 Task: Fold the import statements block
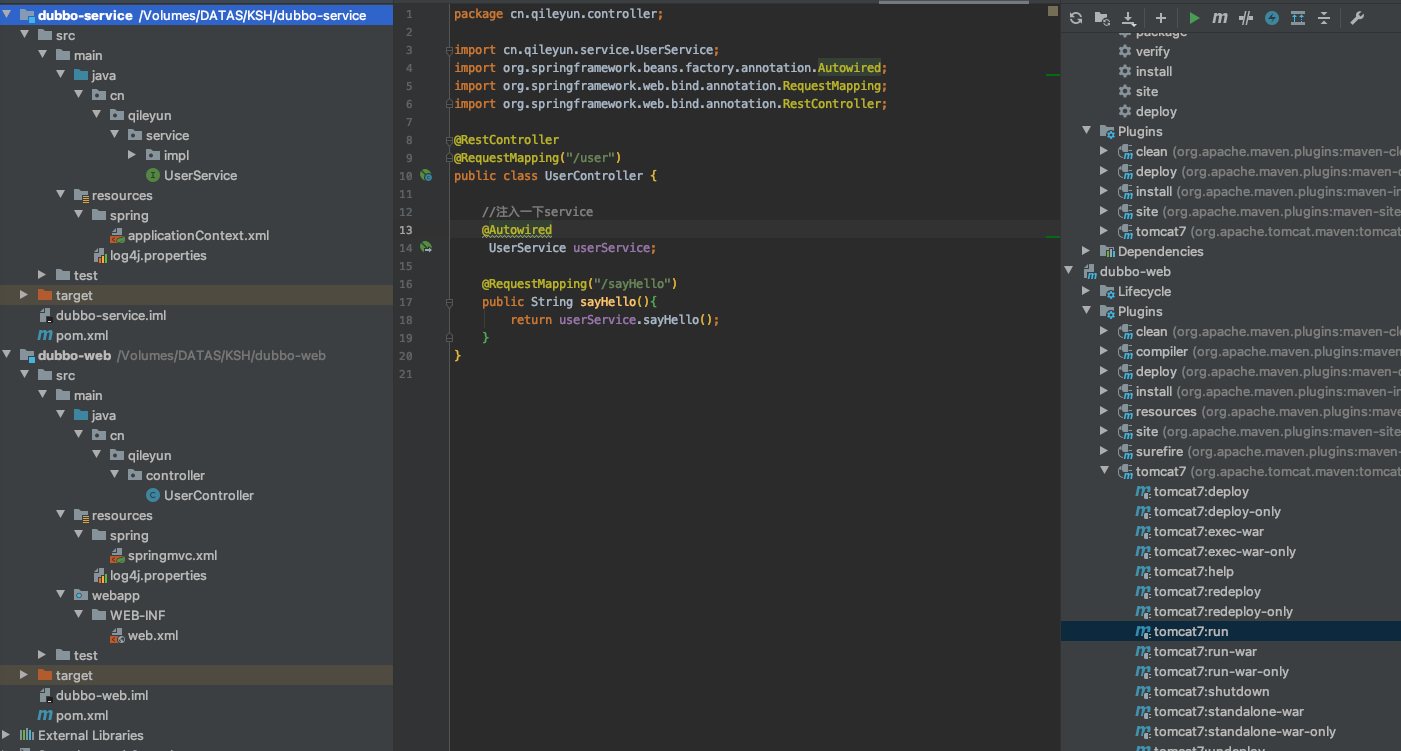click(x=449, y=50)
